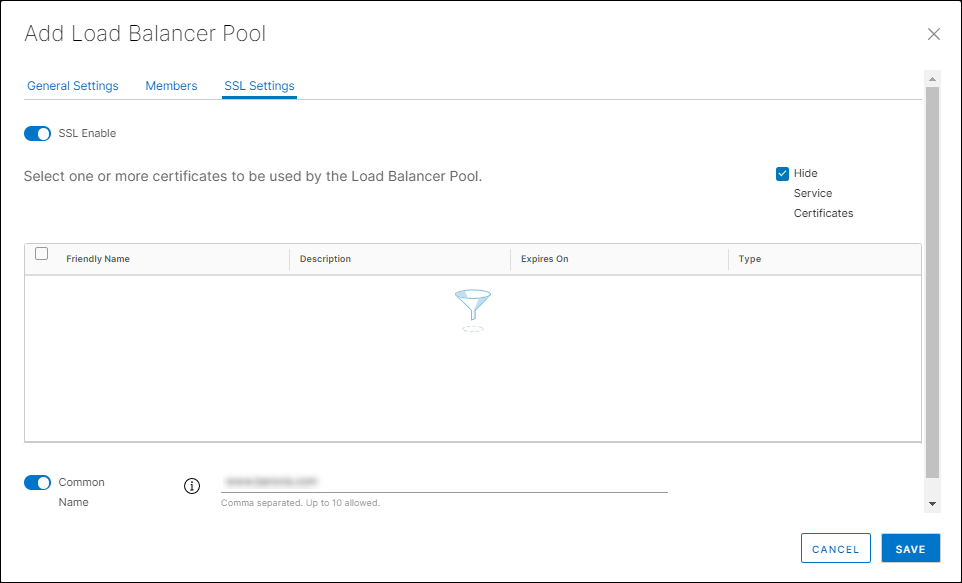The width and height of the screenshot is (962, 583).
Task: Close the Add Load Balancer Pool dialog
Action: pyautogui.click(x=933, y=34)
